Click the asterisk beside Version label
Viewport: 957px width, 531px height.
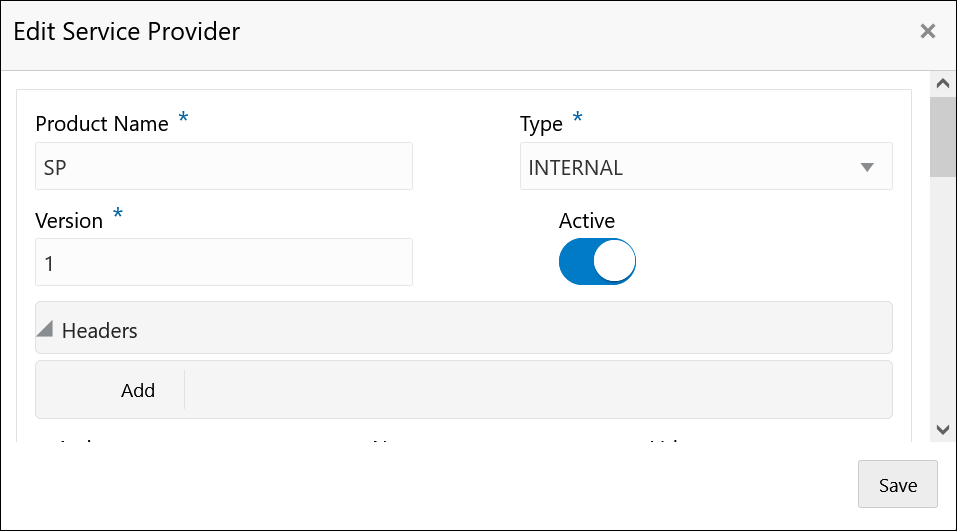118,214
